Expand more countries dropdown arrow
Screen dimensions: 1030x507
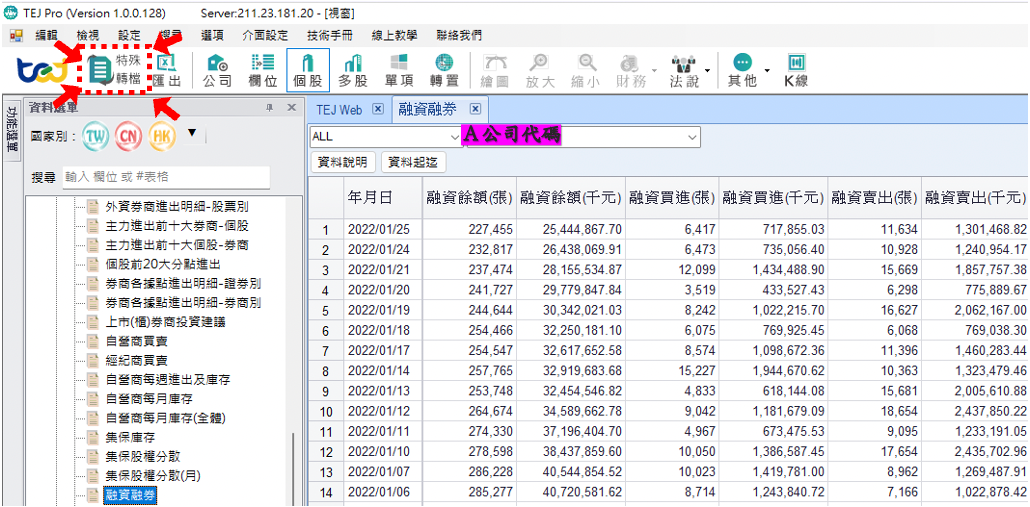(x=191, y=134)
